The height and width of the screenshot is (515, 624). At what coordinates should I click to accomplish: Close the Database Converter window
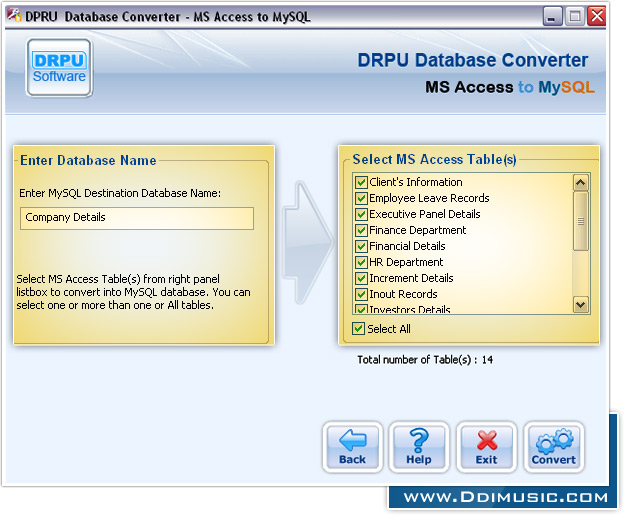(x=596, y=16)
